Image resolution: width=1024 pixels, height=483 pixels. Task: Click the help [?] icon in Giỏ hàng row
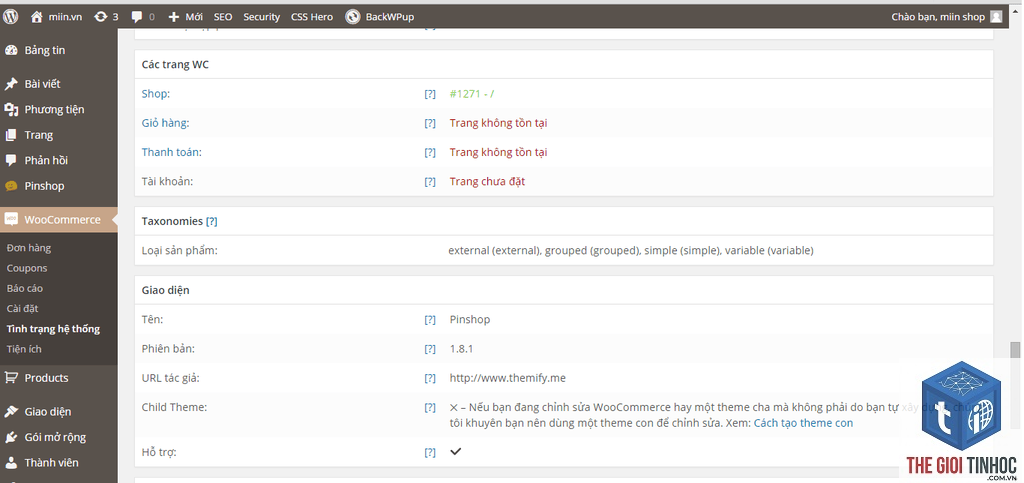430,123
